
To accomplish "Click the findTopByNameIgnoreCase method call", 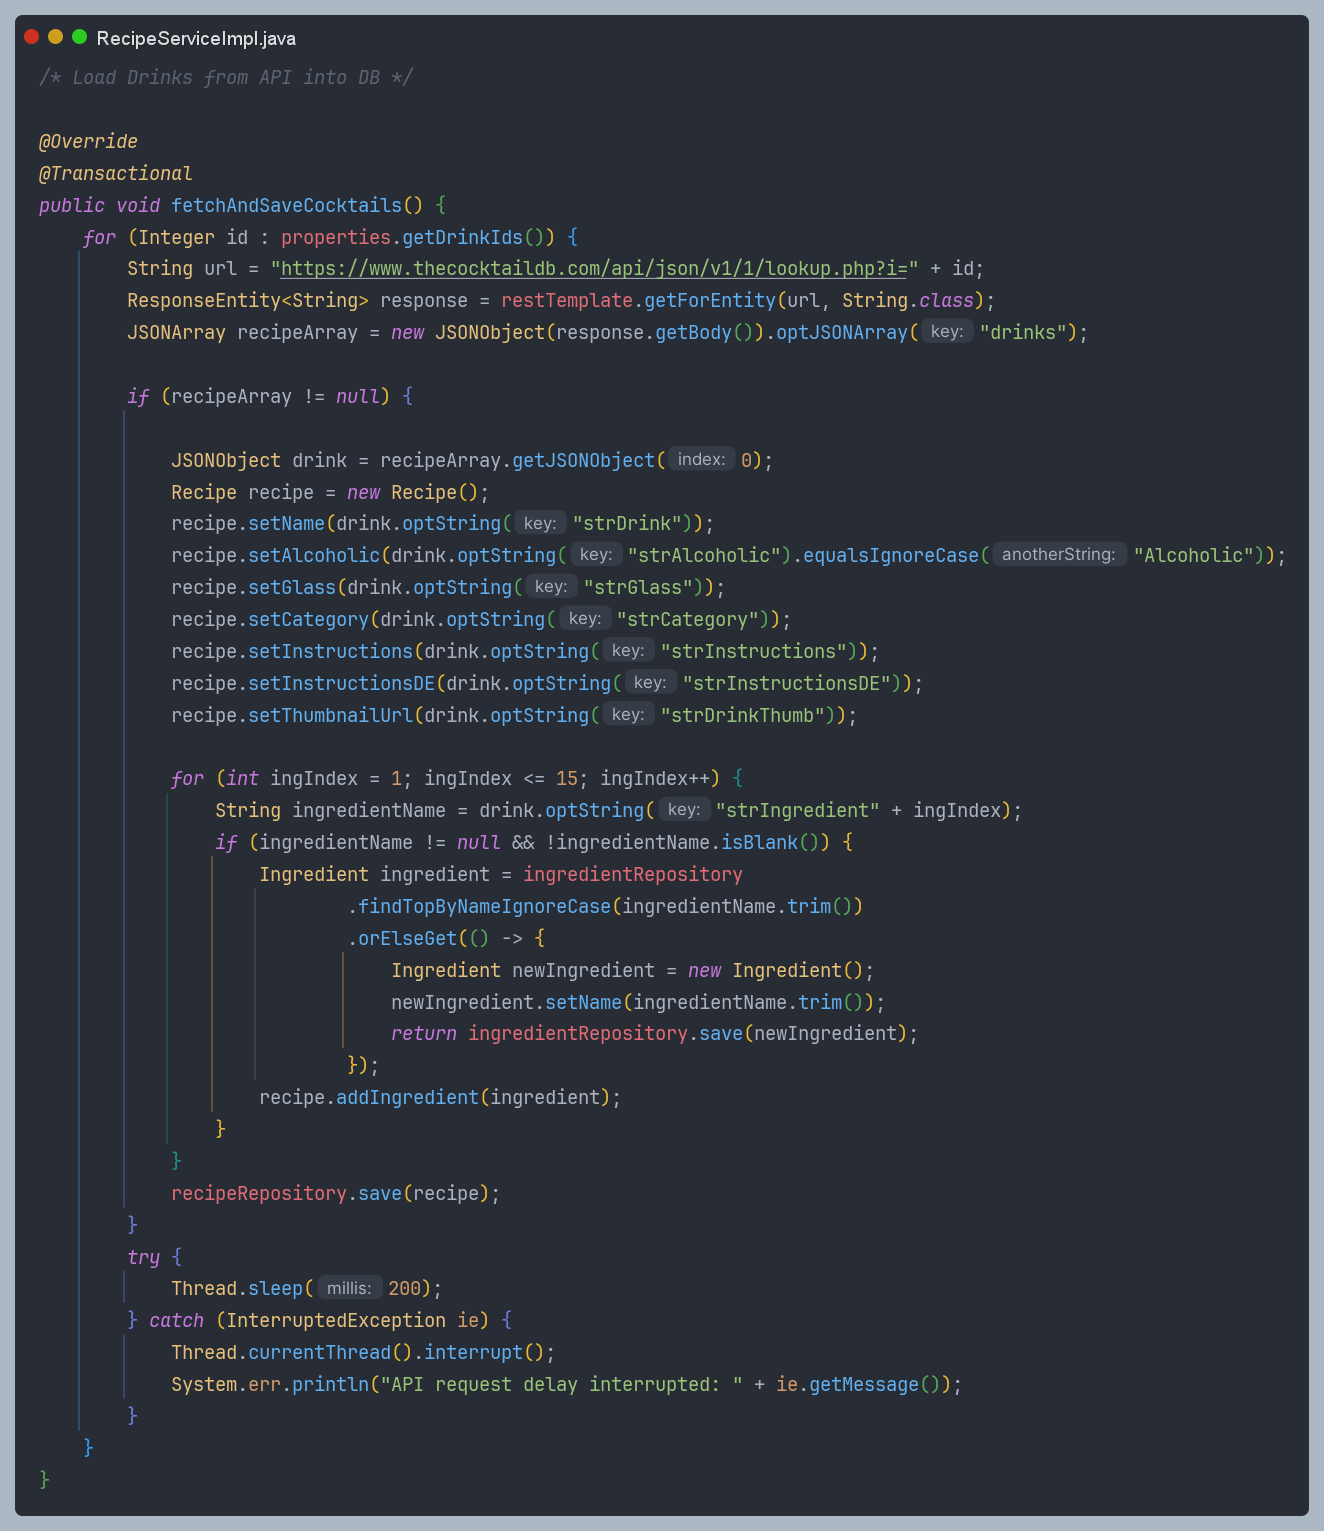I will [484, 906].
